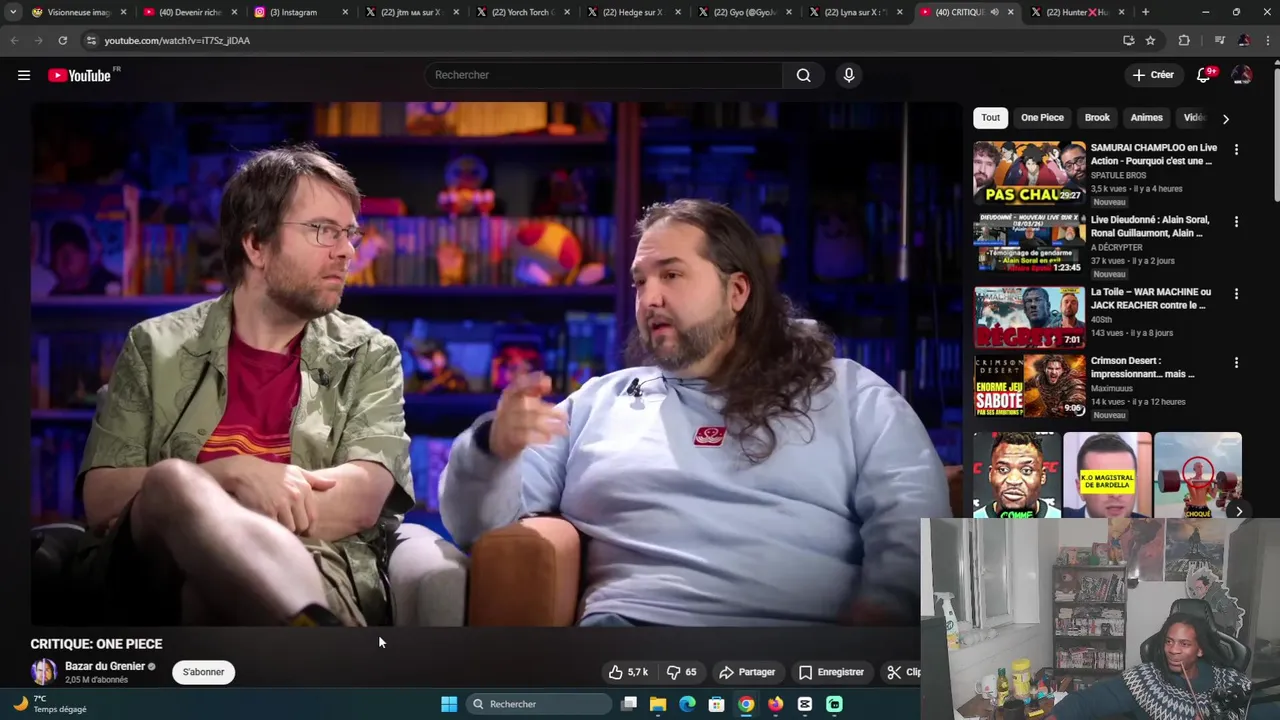Image resolution: width=1280 pixels, height=720 pixels.
Task: Open Microsoft Store from the taskbar
Action: (x=716, y=704)
